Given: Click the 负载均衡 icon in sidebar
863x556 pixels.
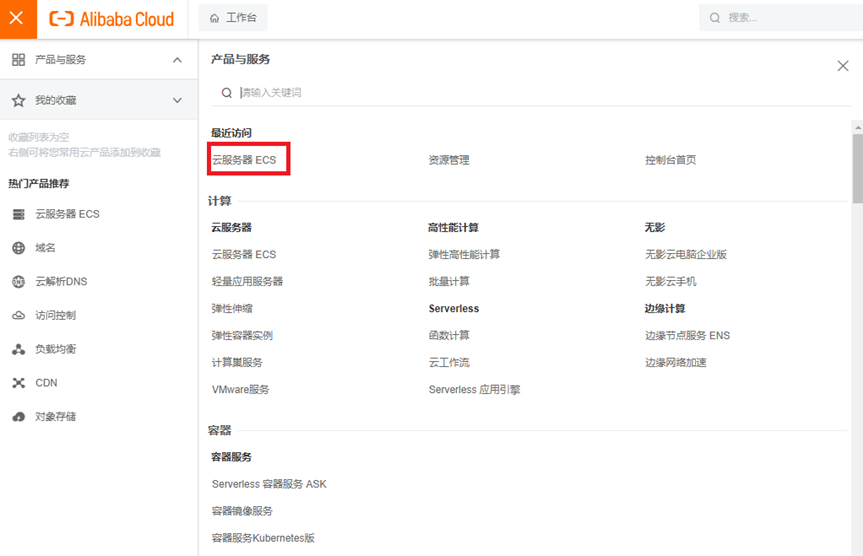Looking at the screenshot, I should click(19, 349).
